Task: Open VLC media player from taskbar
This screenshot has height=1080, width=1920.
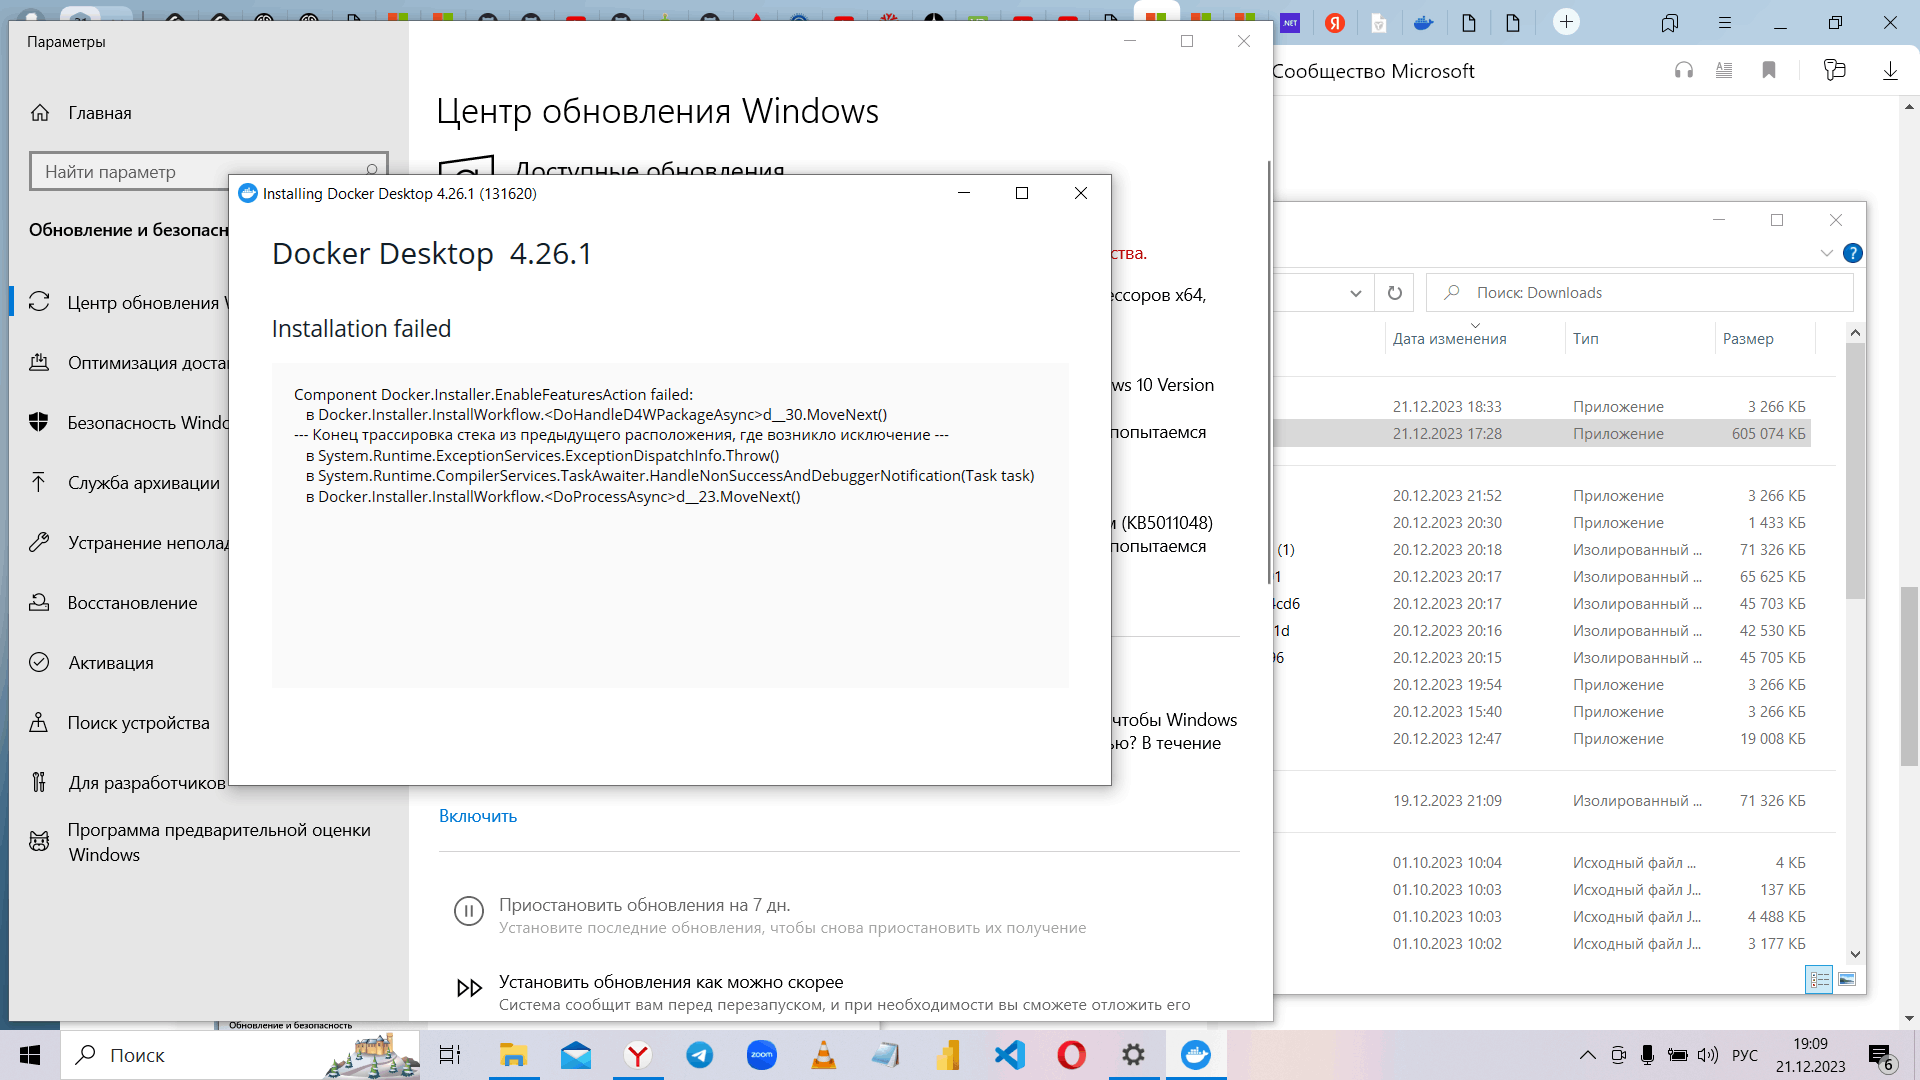Action: (823, 1055)
